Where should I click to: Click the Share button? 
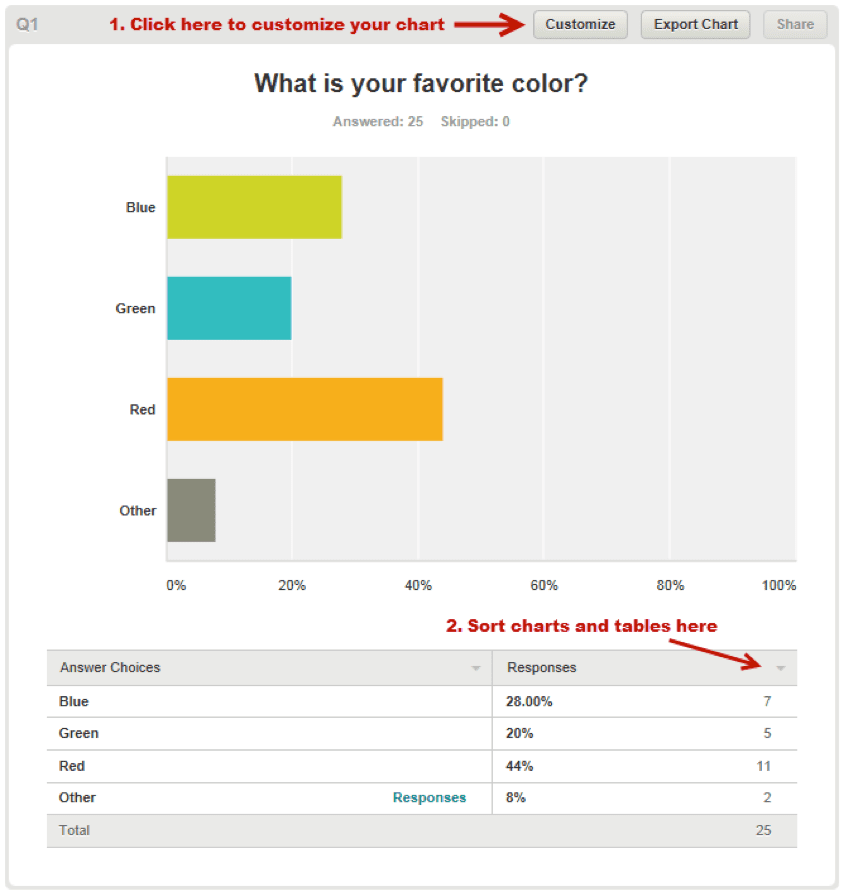(795, 25)
